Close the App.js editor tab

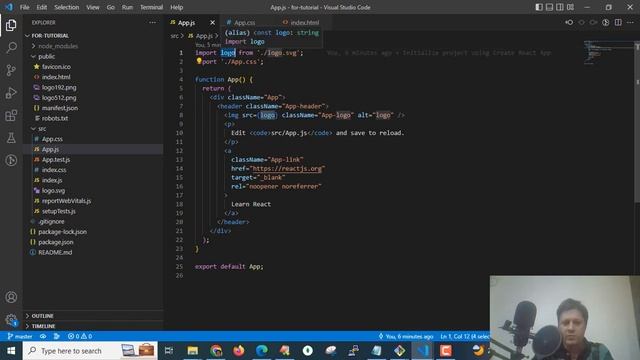coord(212,22)
